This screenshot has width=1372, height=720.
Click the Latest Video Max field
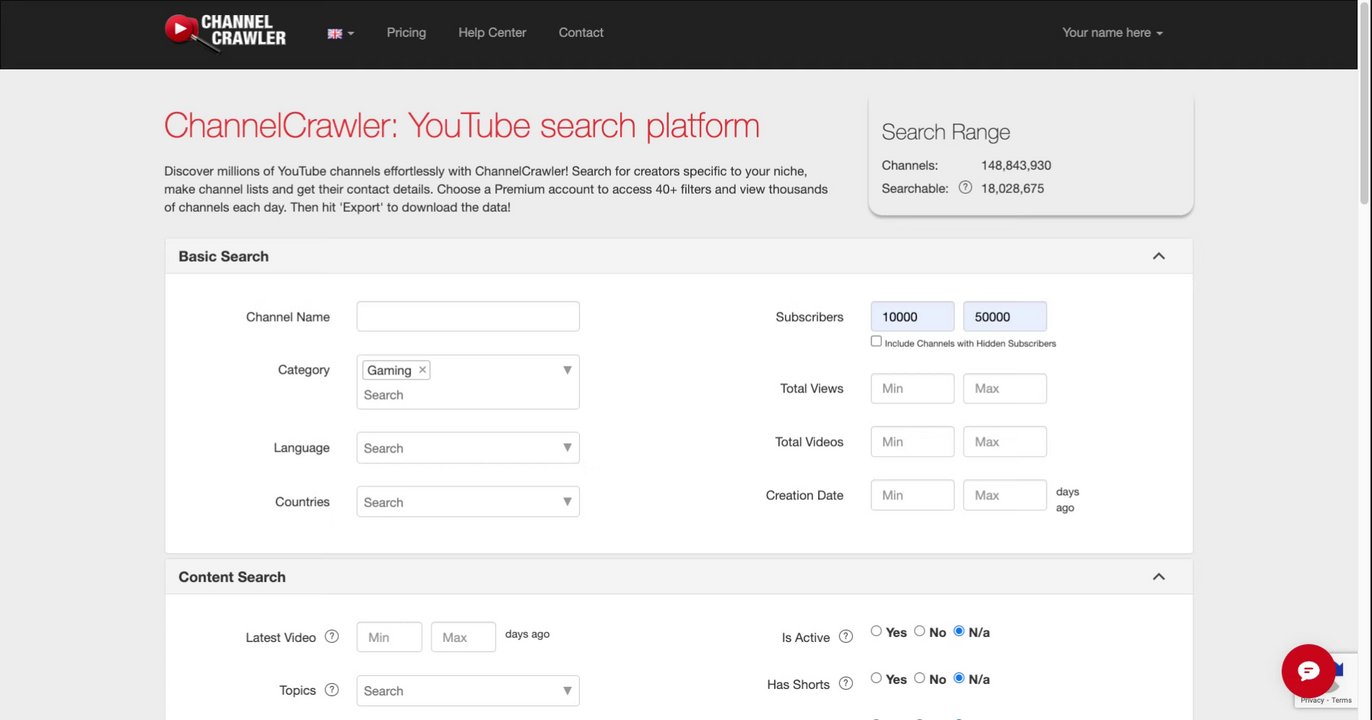464,638
